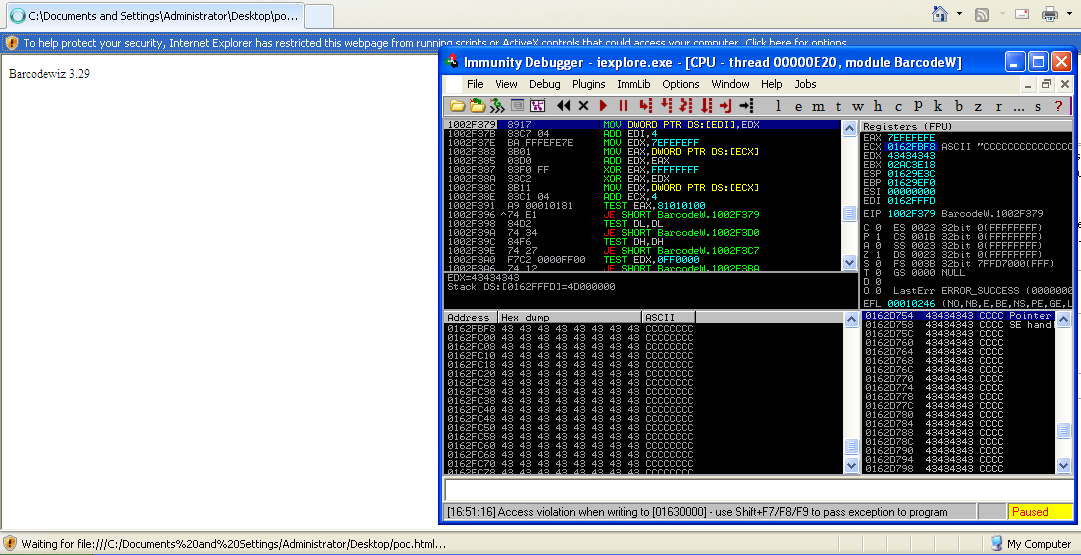Click the Step into icon
The image size is (1081, 555).
(x=645, y=105)
